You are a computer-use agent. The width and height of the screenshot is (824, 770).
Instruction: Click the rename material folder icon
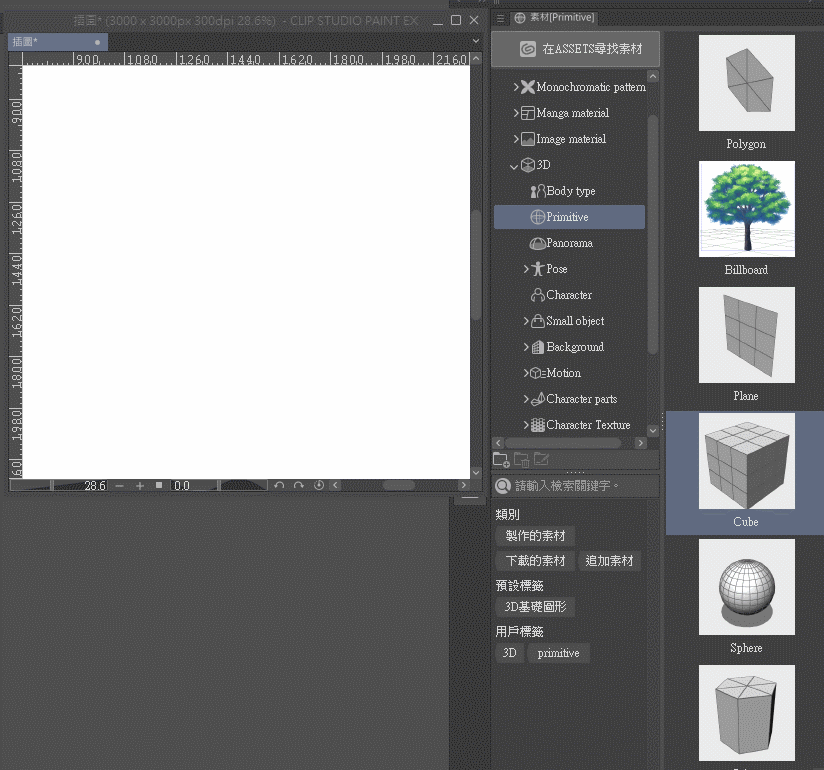(541, 459)
